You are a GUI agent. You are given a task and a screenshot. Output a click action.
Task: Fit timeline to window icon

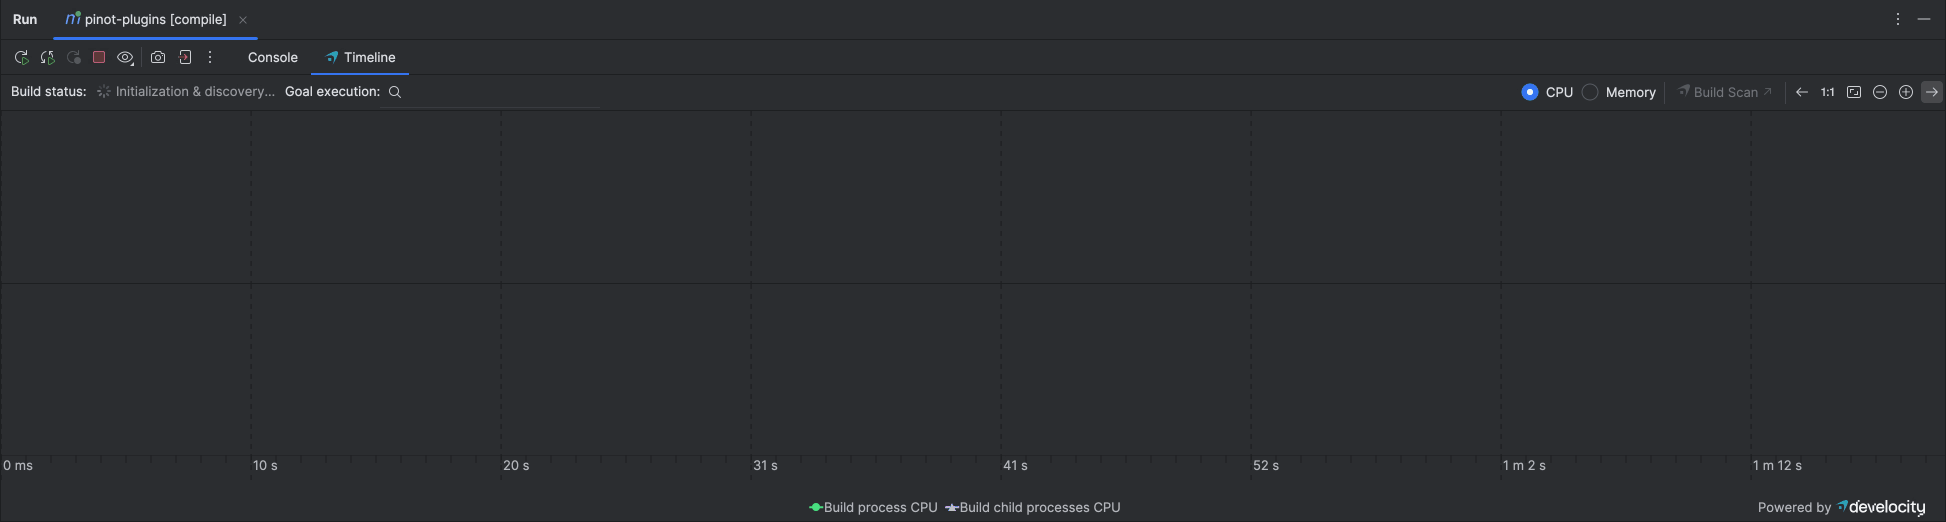click(1854, 92)
